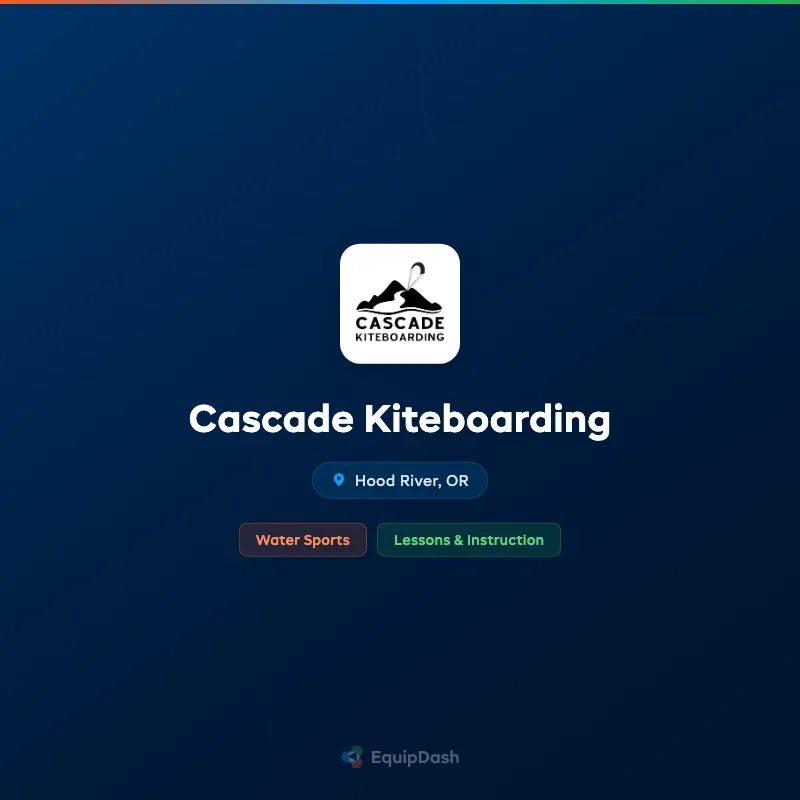Toggle the Lessons & Instruction chip
The height and width of the screenshot is (800, 800).
[x=469, y=540]
